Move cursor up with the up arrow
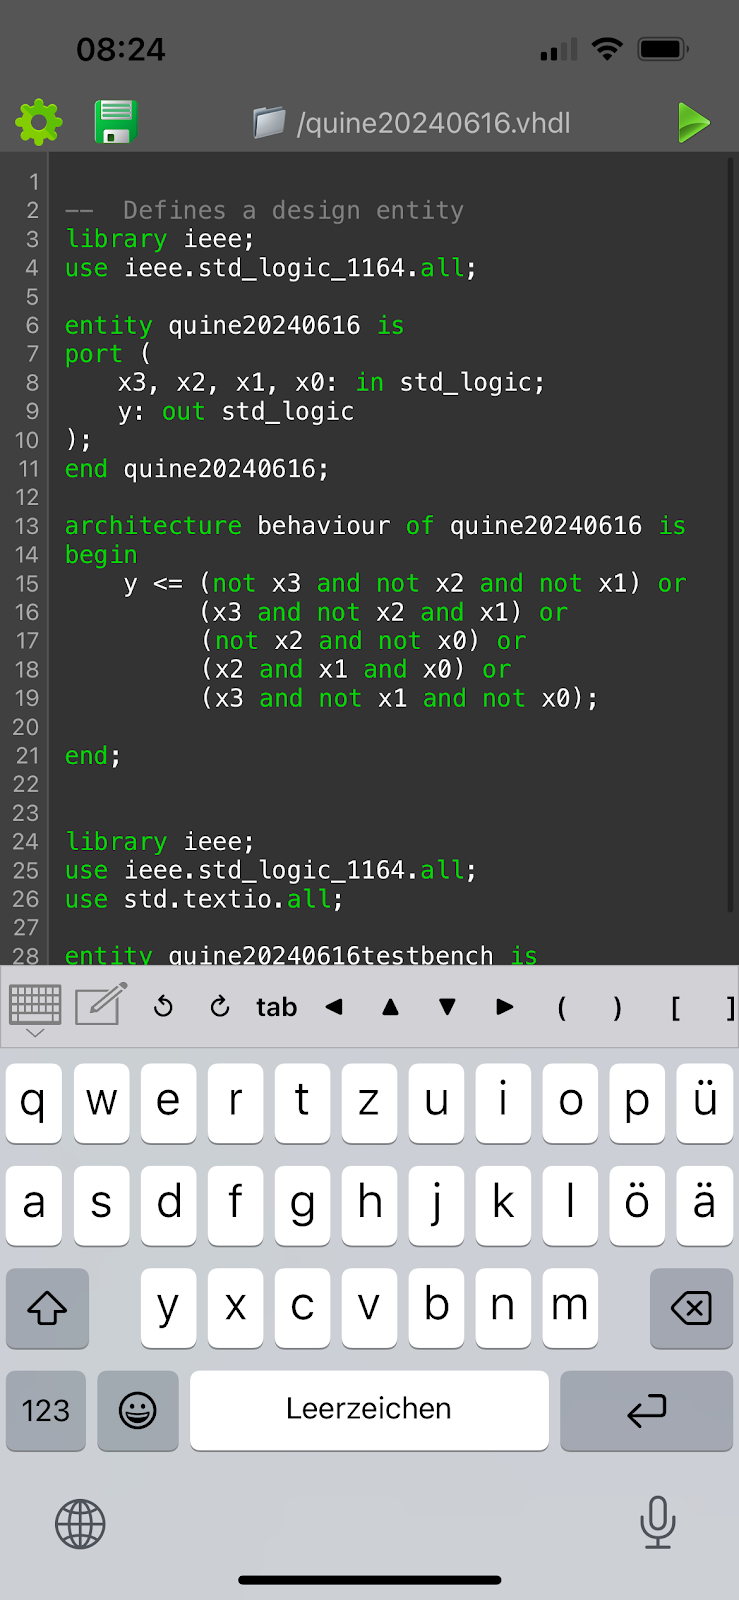739x1600 pixels. coord(391,1007)
